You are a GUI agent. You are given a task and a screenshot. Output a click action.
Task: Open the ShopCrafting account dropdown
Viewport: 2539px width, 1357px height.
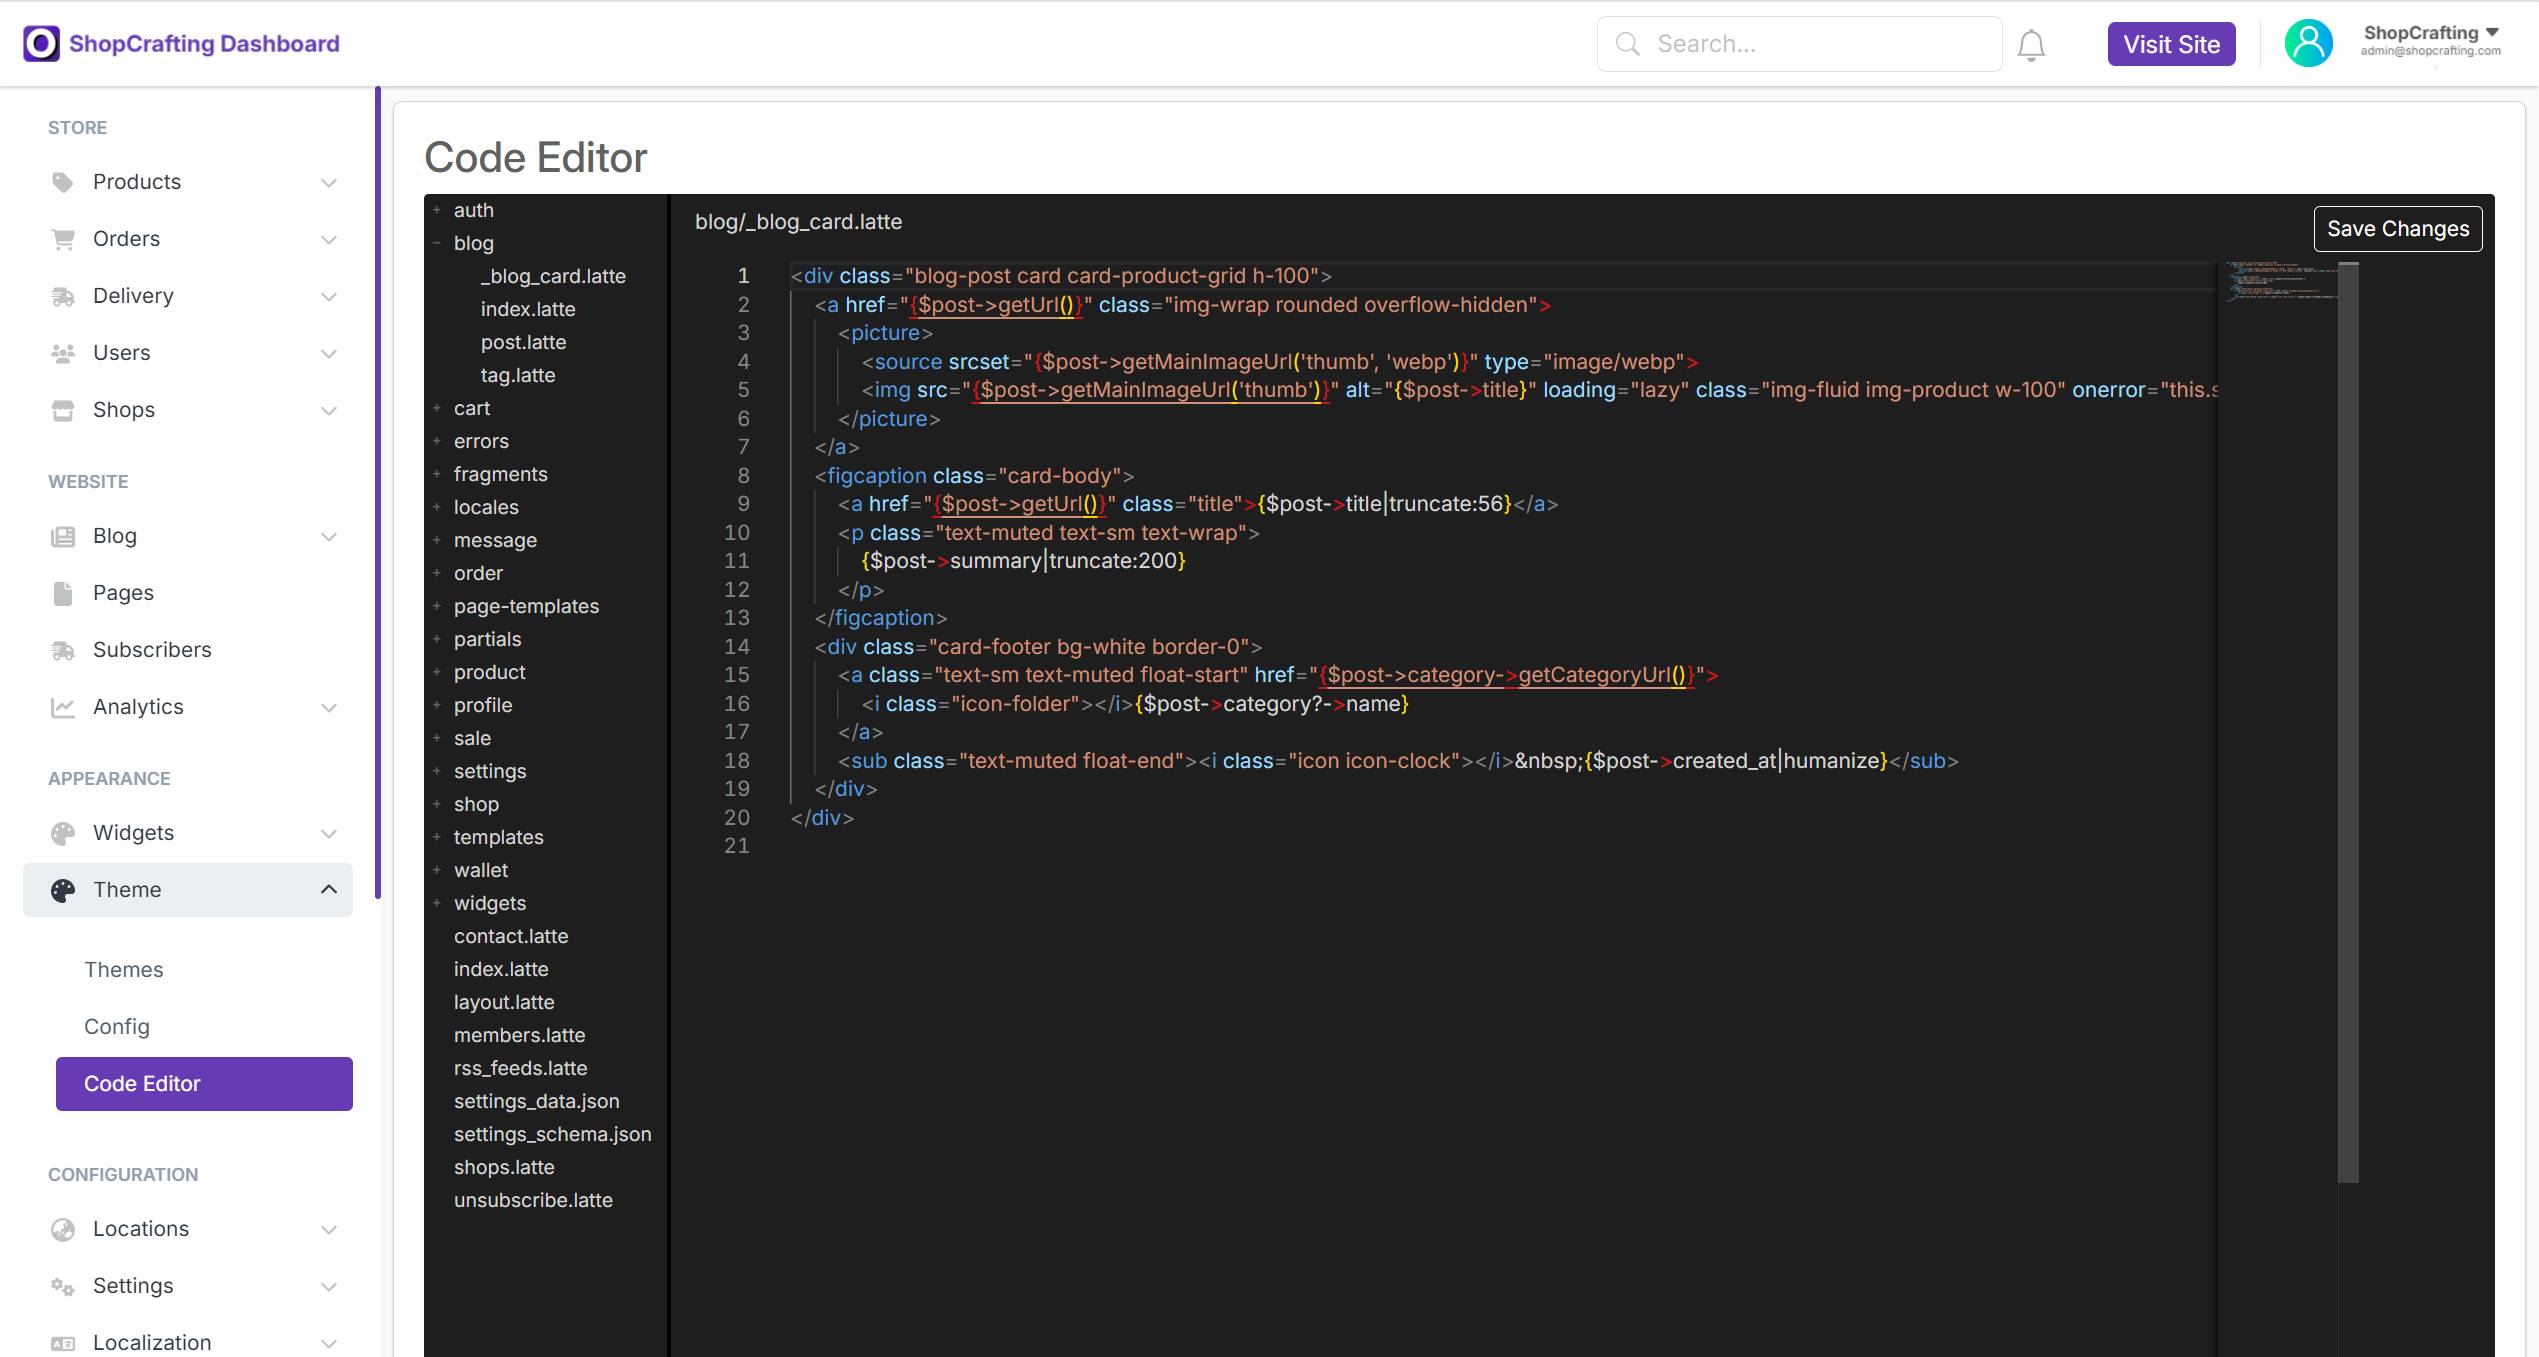(x=2430, y=40)
